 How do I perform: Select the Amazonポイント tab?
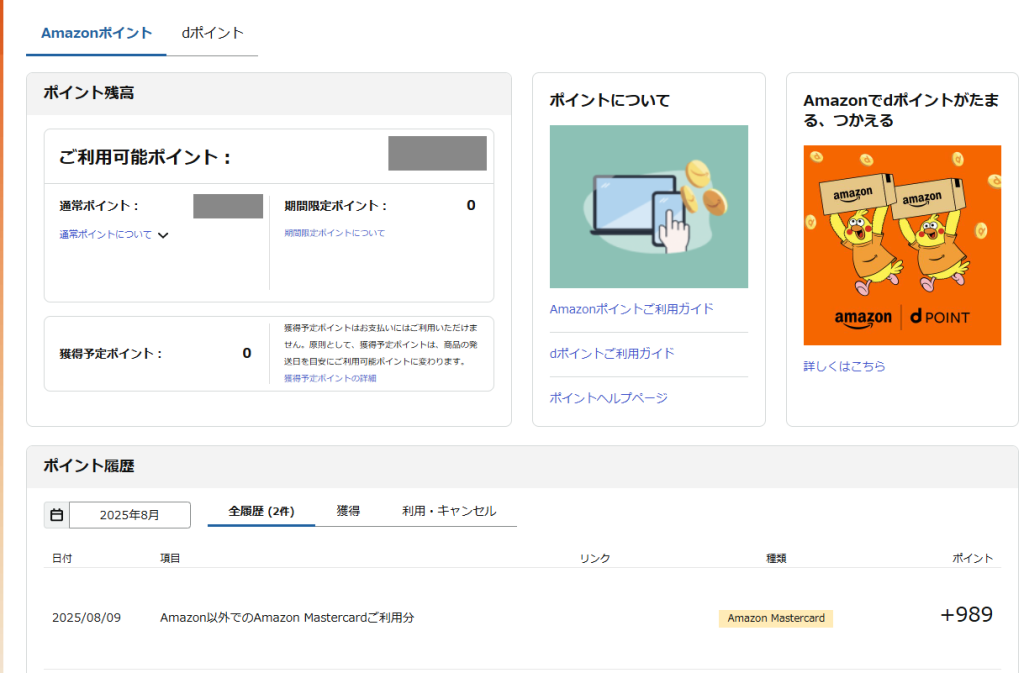[96, 33]
